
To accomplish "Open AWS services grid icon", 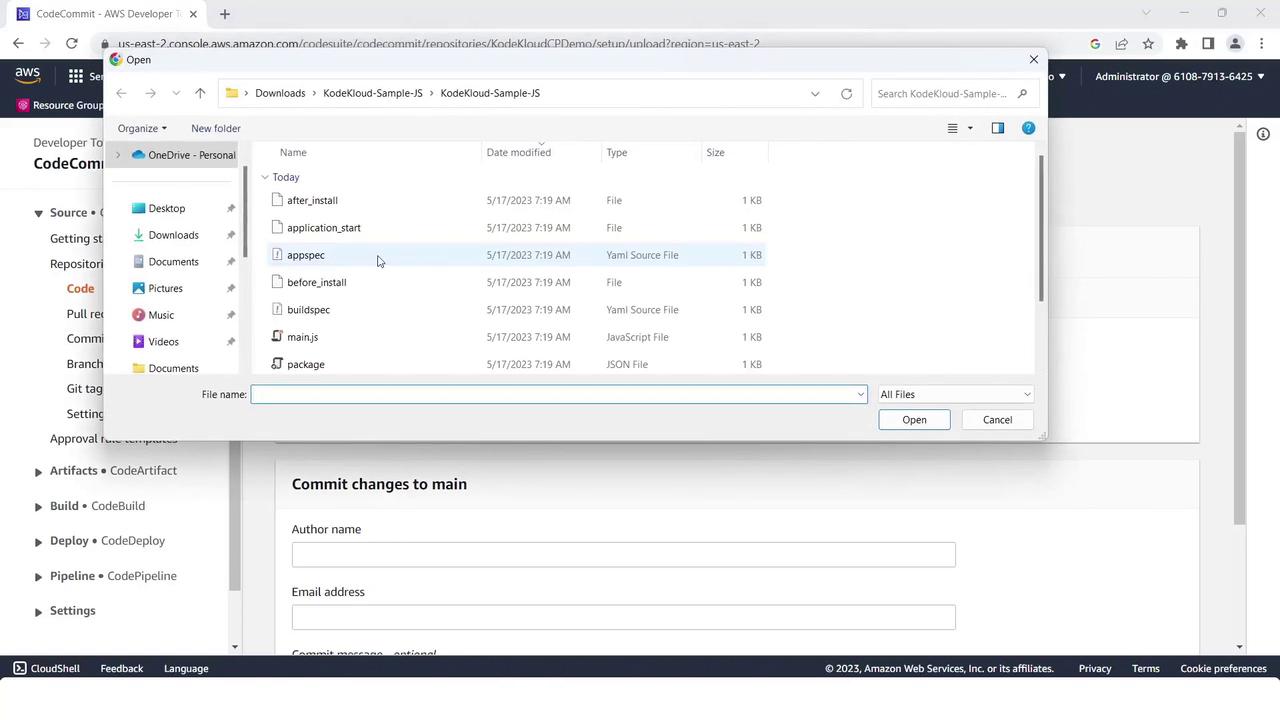I will pos(76,76).
